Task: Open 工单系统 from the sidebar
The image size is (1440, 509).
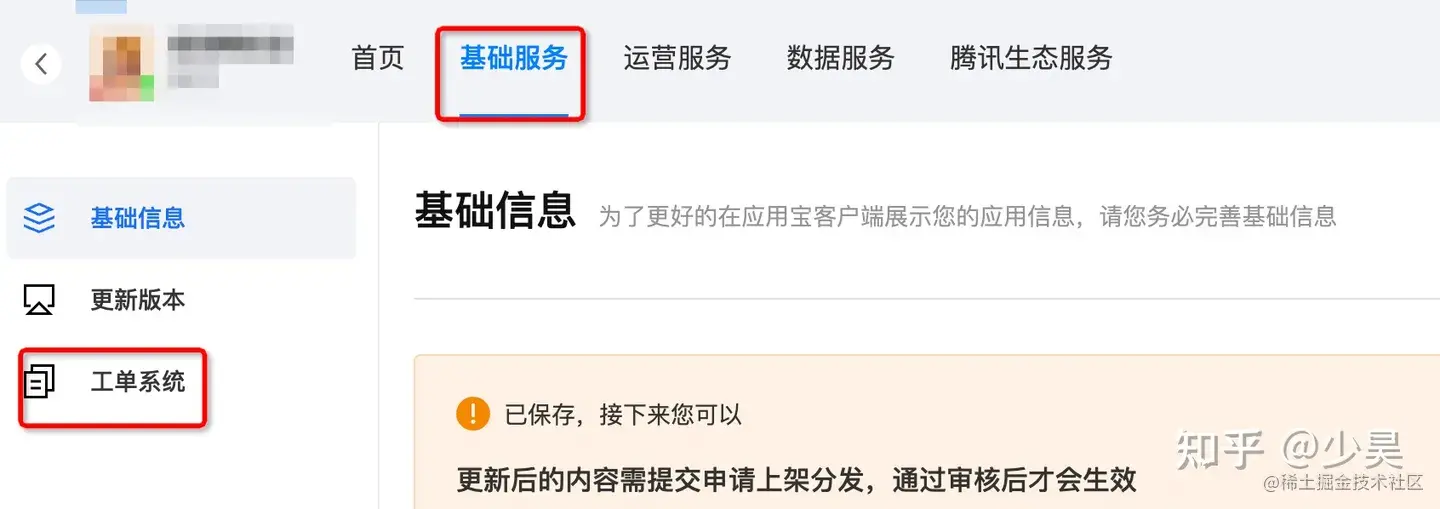Action: coord(138,381)
